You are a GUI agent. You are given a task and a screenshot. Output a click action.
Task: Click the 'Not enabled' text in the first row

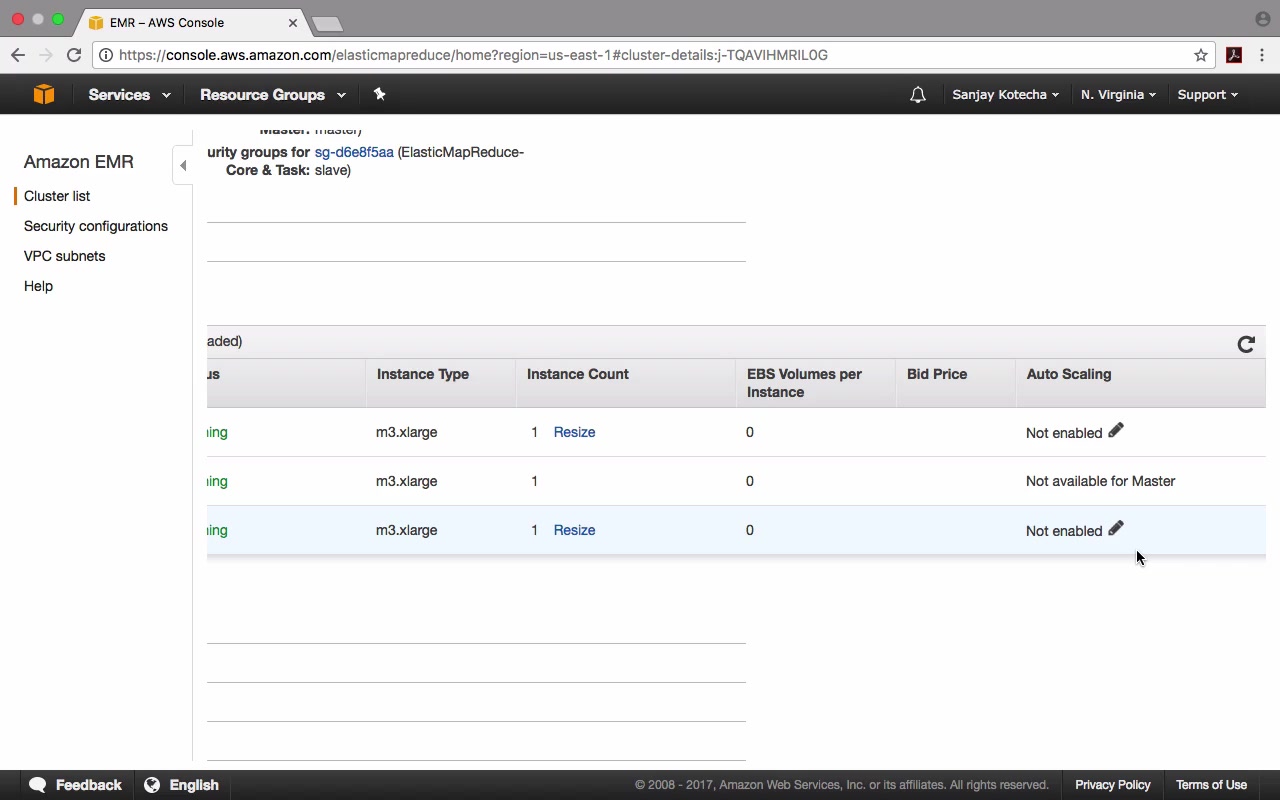click(1064, 433)
